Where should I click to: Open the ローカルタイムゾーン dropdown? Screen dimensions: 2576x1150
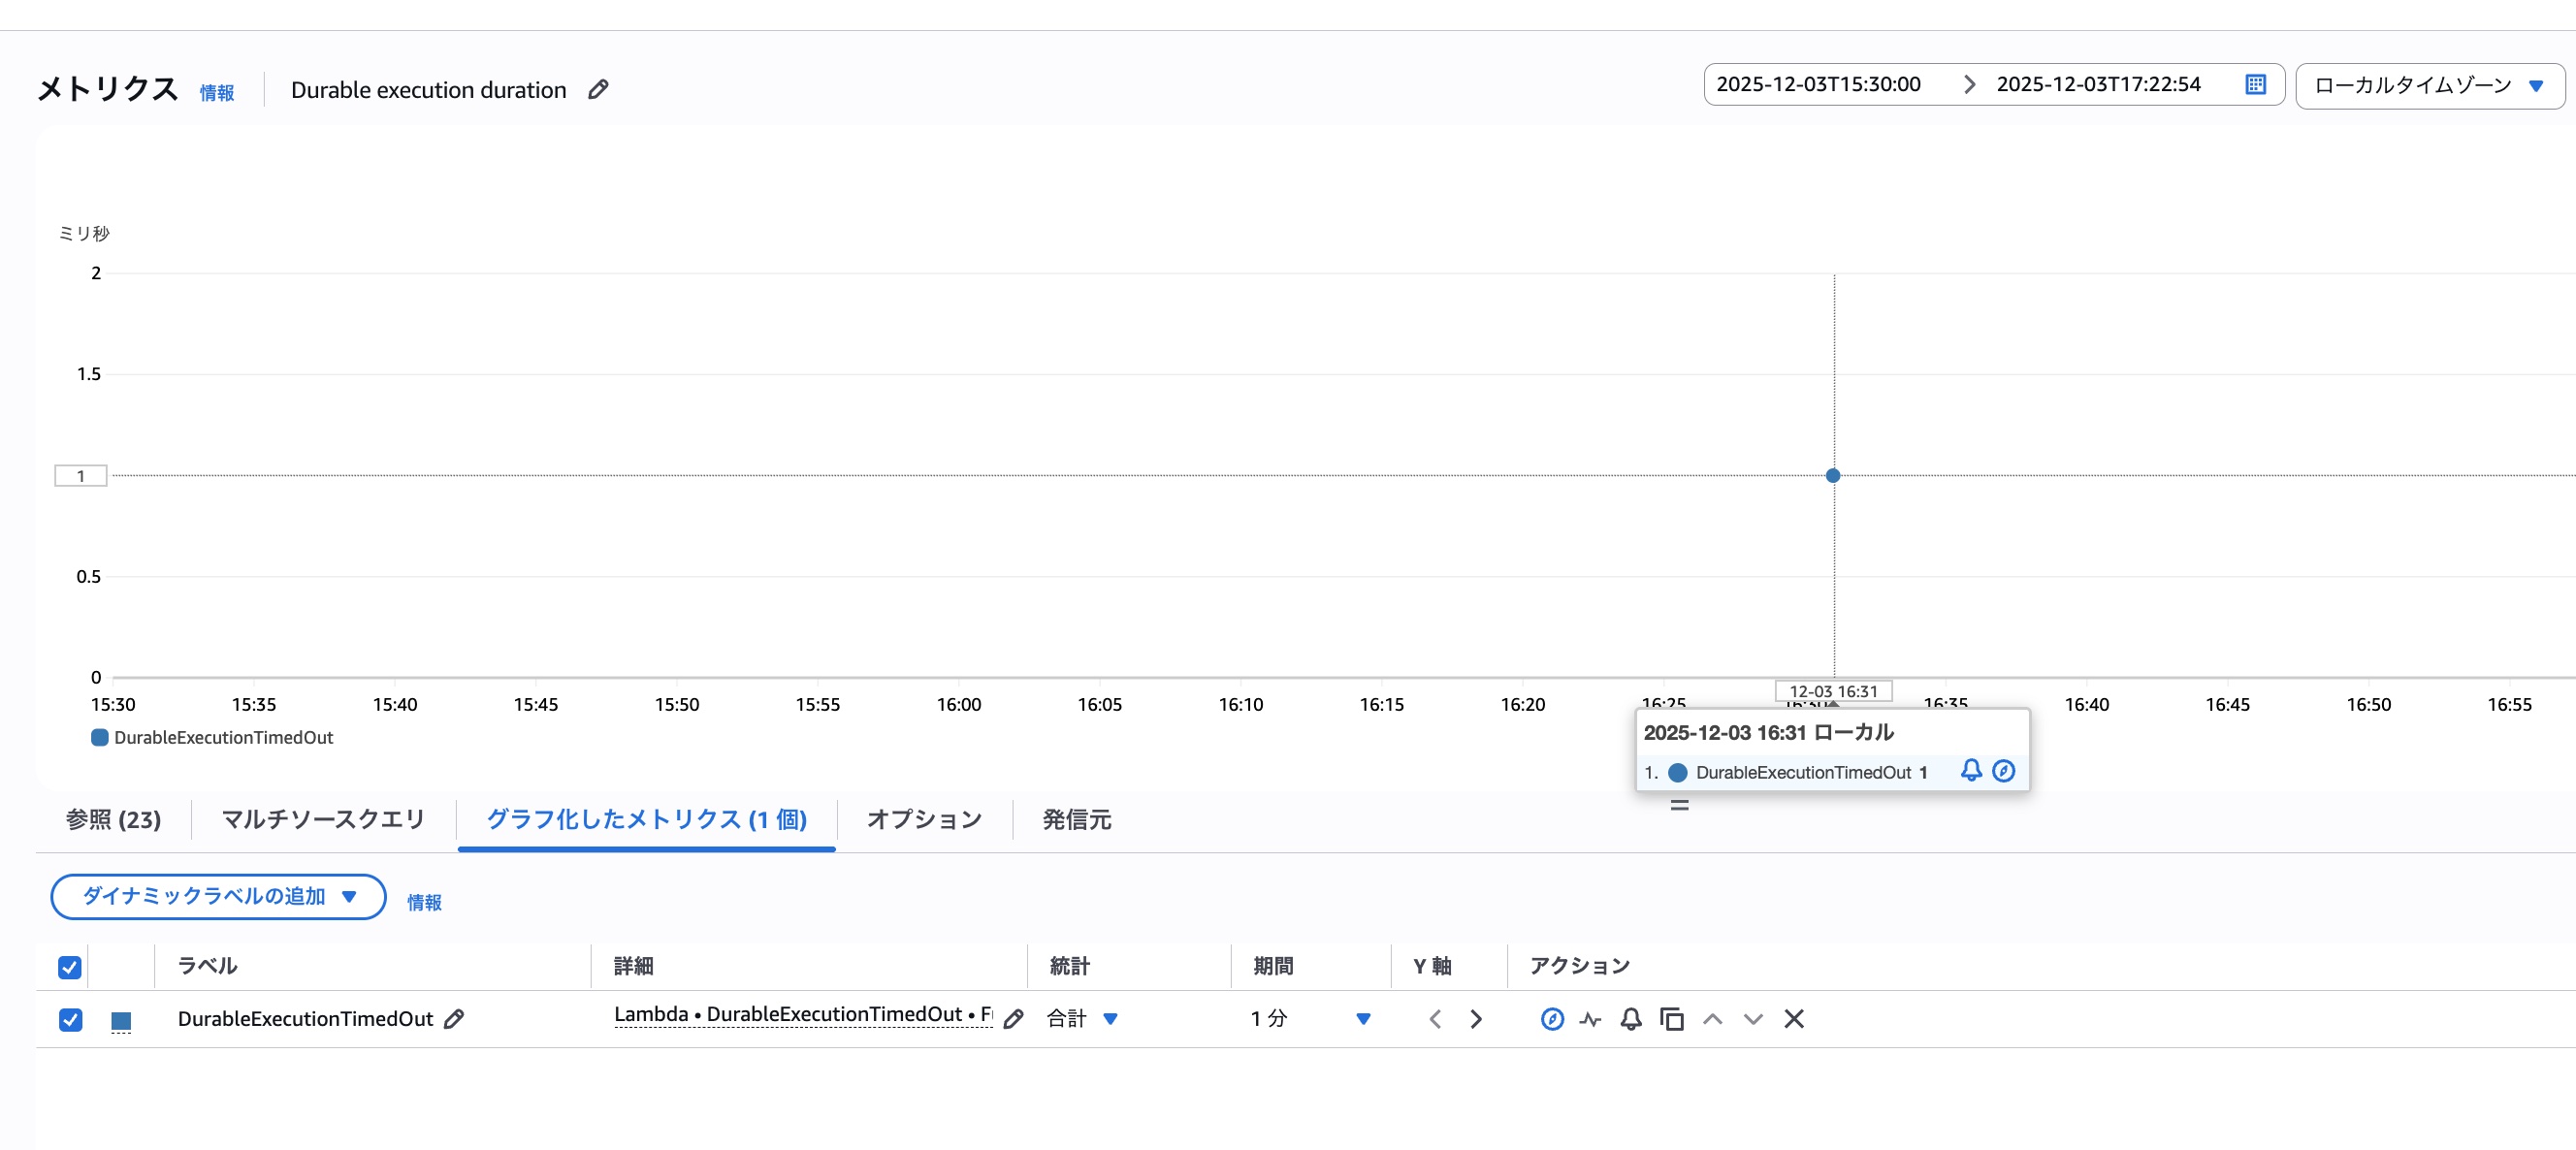(2428, 84)
